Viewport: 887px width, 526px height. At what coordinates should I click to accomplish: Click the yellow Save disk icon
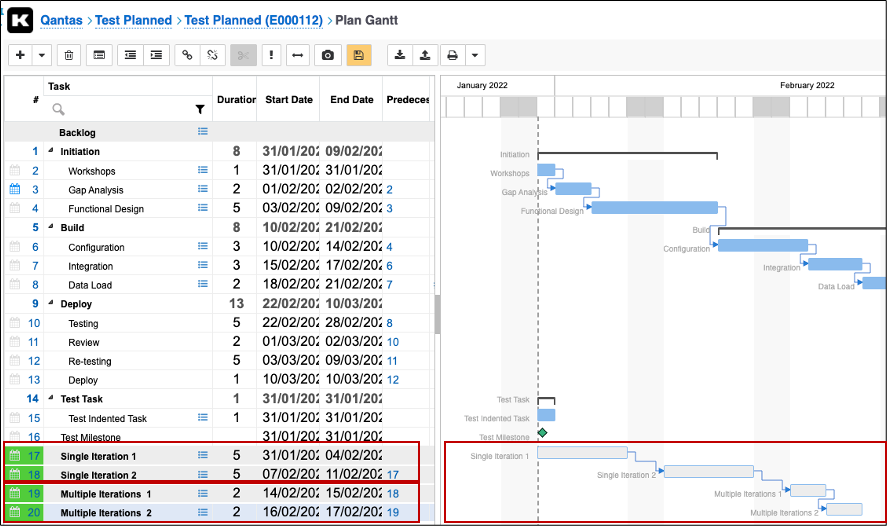[x=359, y=55]
